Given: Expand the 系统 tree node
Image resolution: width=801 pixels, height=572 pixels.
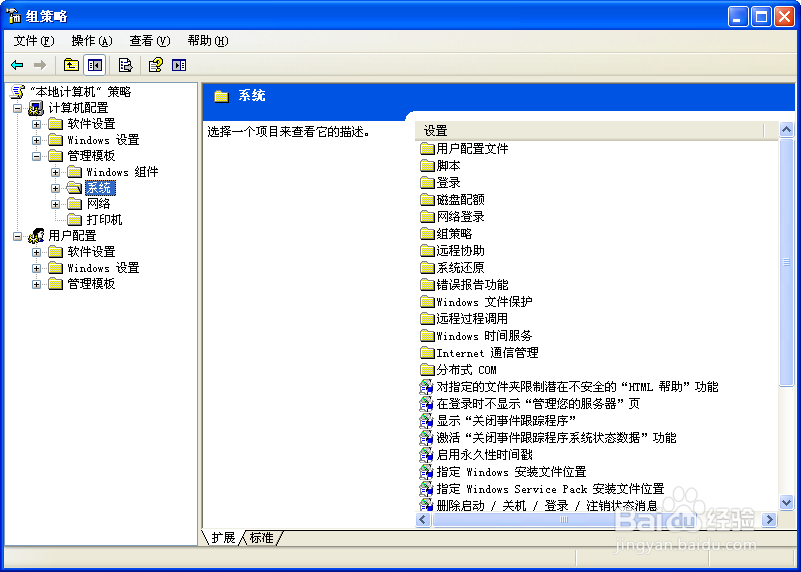Looking at the screenshot, I should click(56, 188).
